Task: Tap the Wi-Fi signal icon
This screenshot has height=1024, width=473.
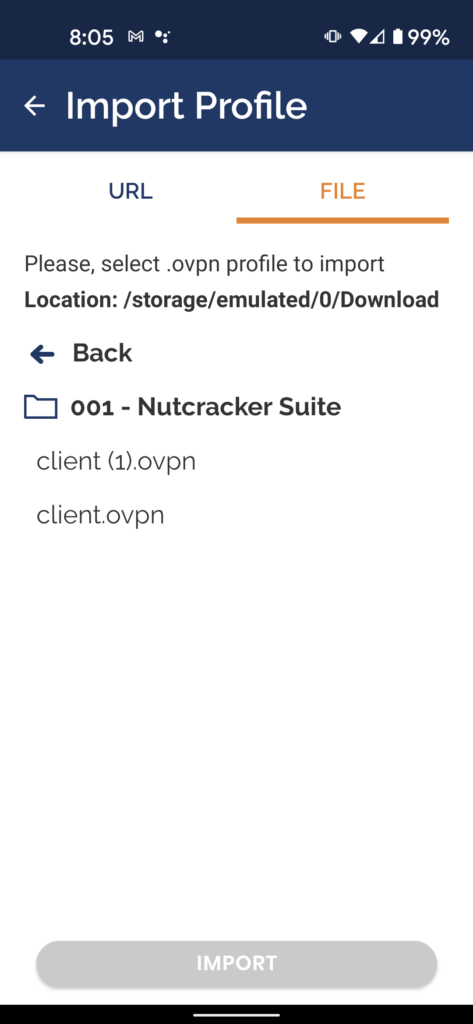Action: click(359, 37)
